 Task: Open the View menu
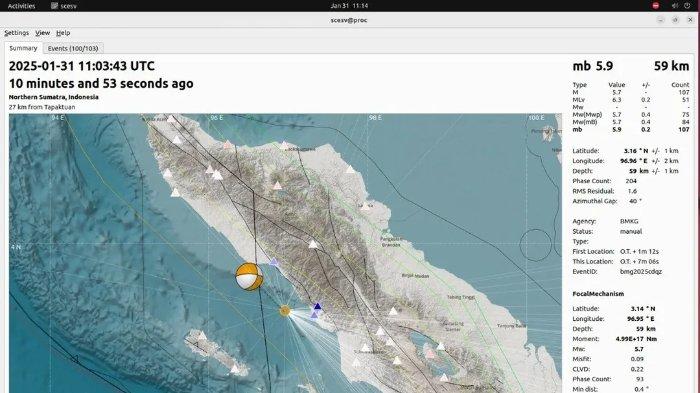click(42, 33)
